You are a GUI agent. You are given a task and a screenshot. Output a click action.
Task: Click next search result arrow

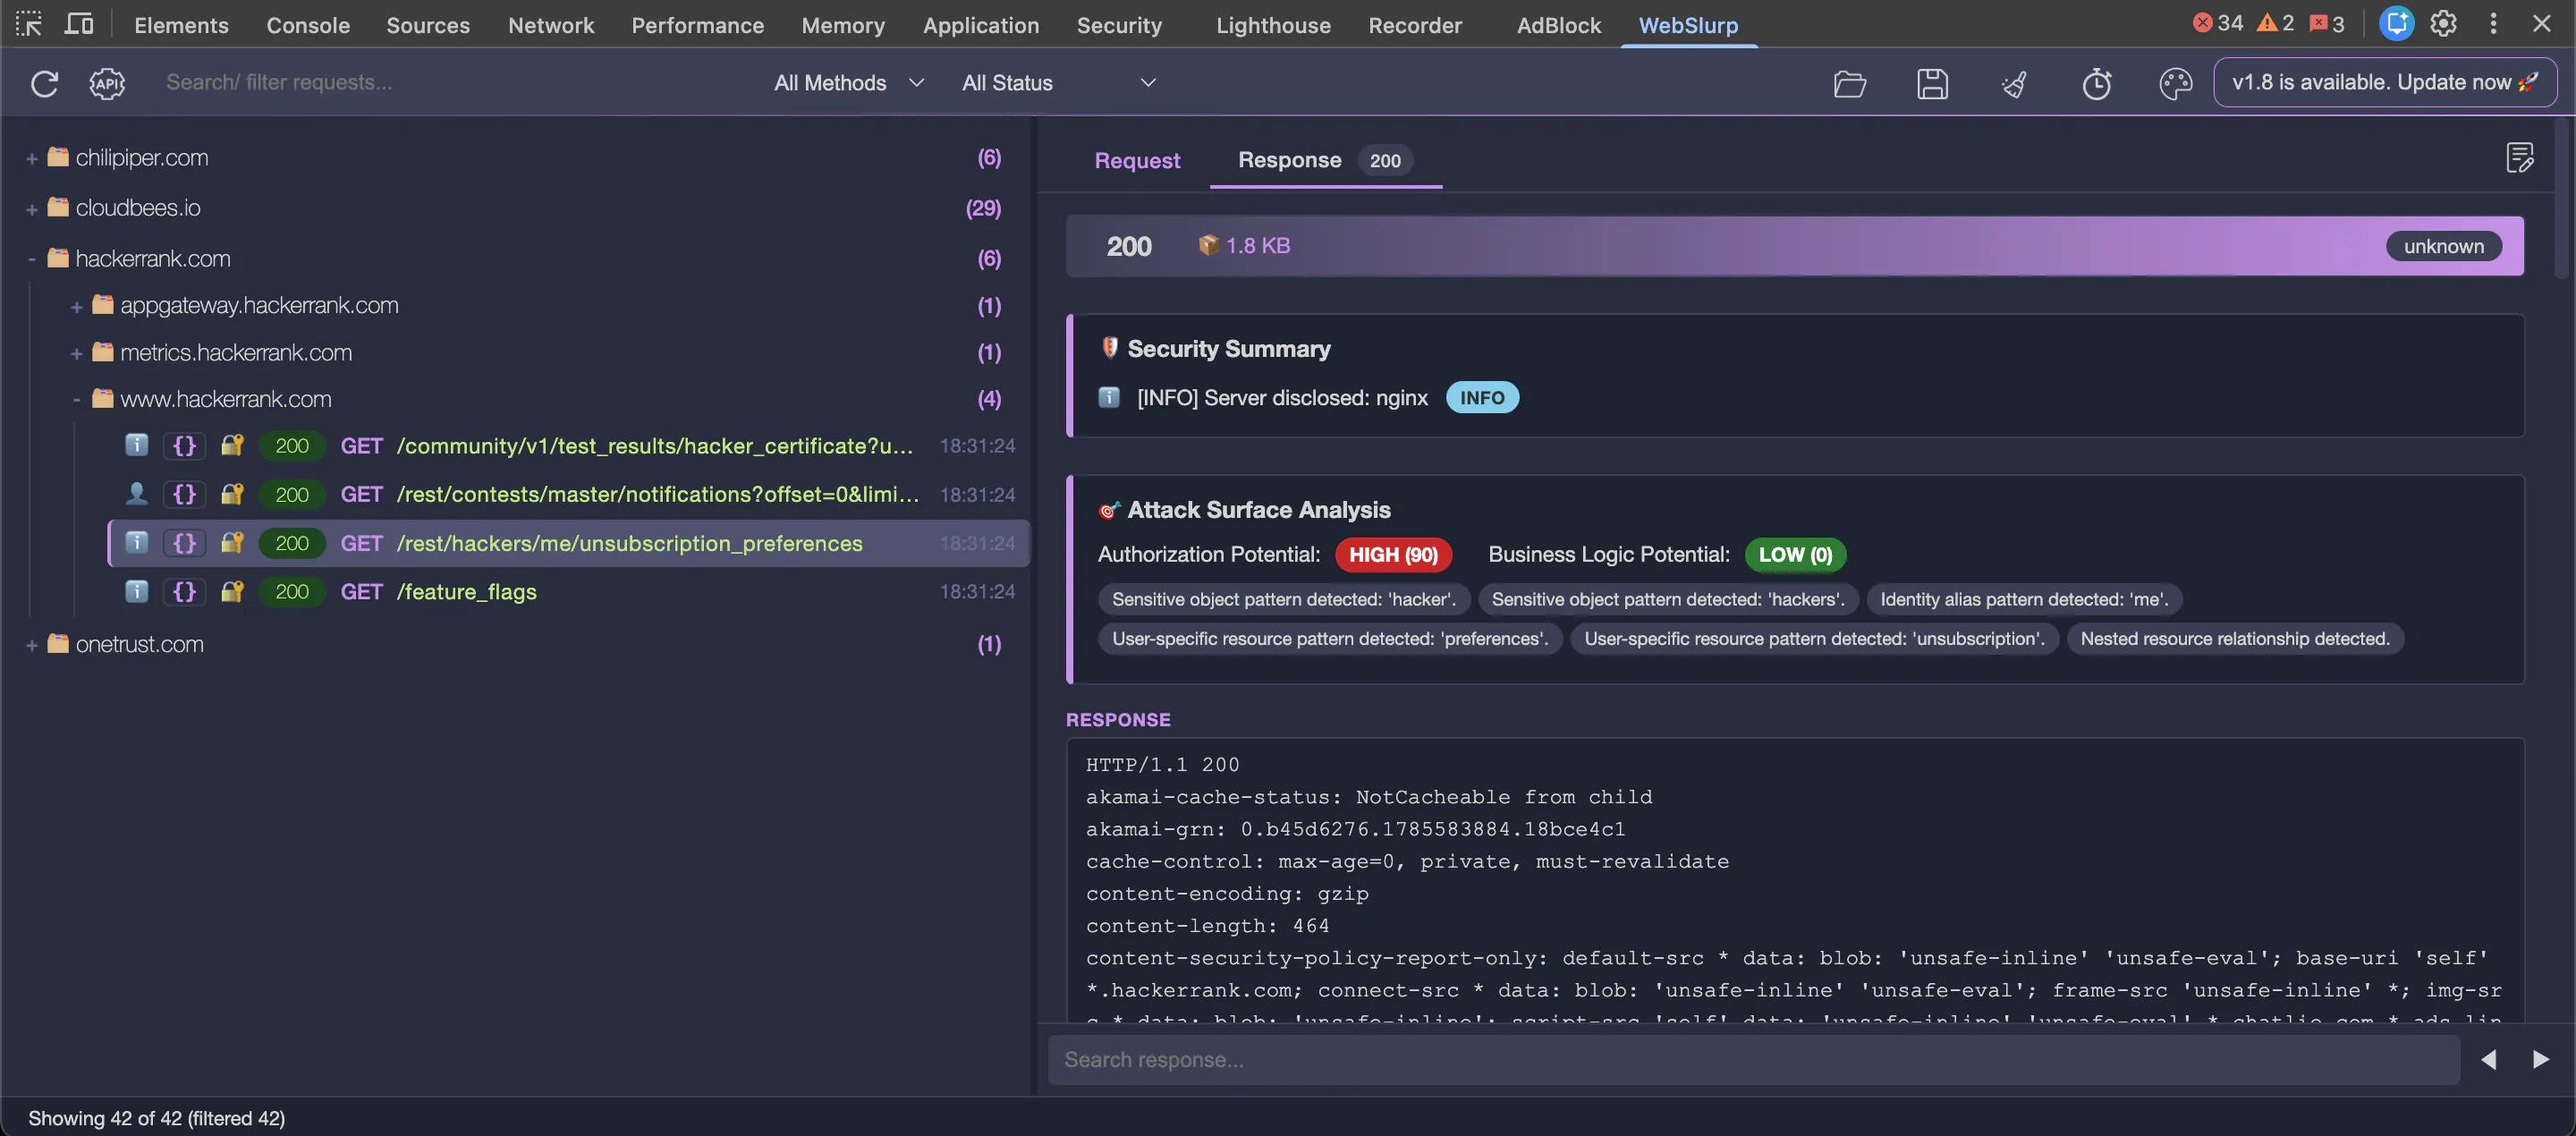2540,1059
